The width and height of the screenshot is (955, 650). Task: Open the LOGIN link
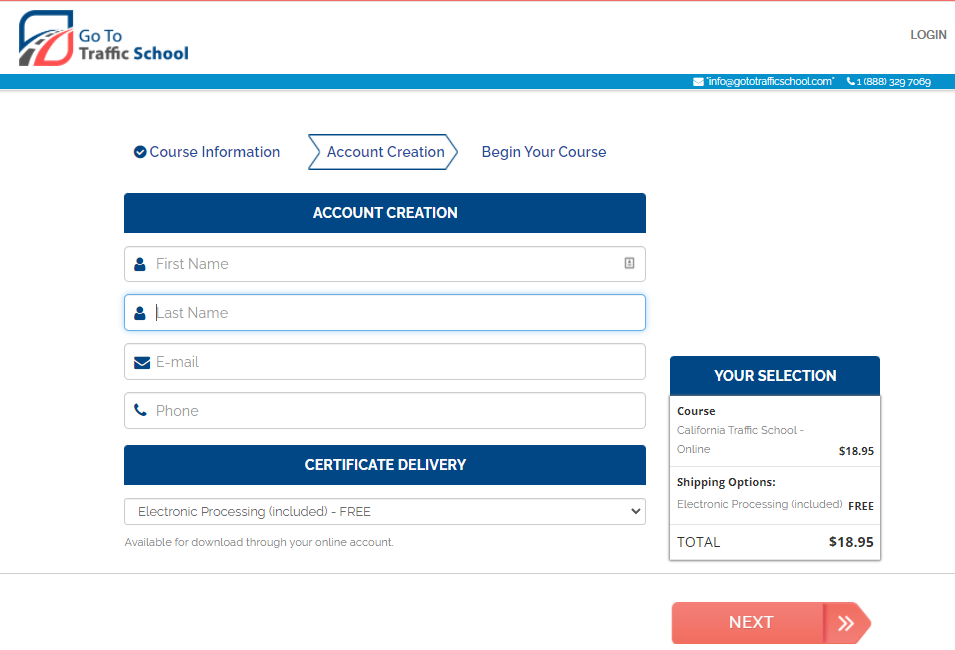click(x=928, y=35)
